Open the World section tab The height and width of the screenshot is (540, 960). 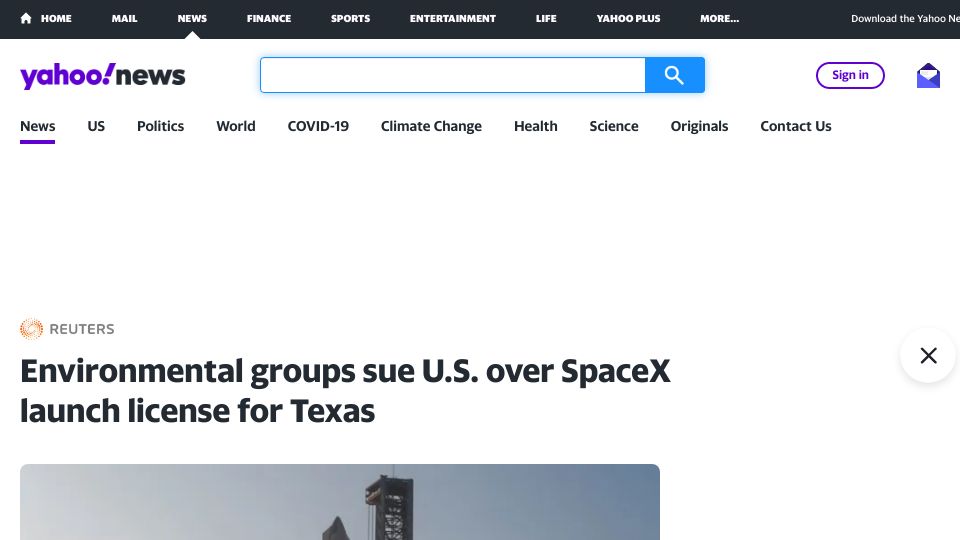[236, 126]
